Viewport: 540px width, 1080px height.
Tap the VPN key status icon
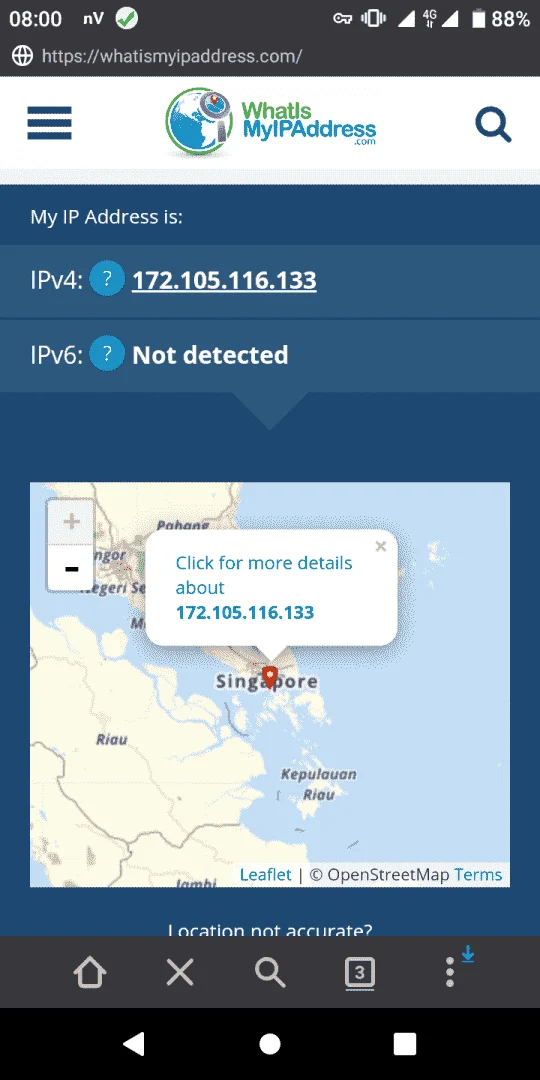tap(342, 19)
